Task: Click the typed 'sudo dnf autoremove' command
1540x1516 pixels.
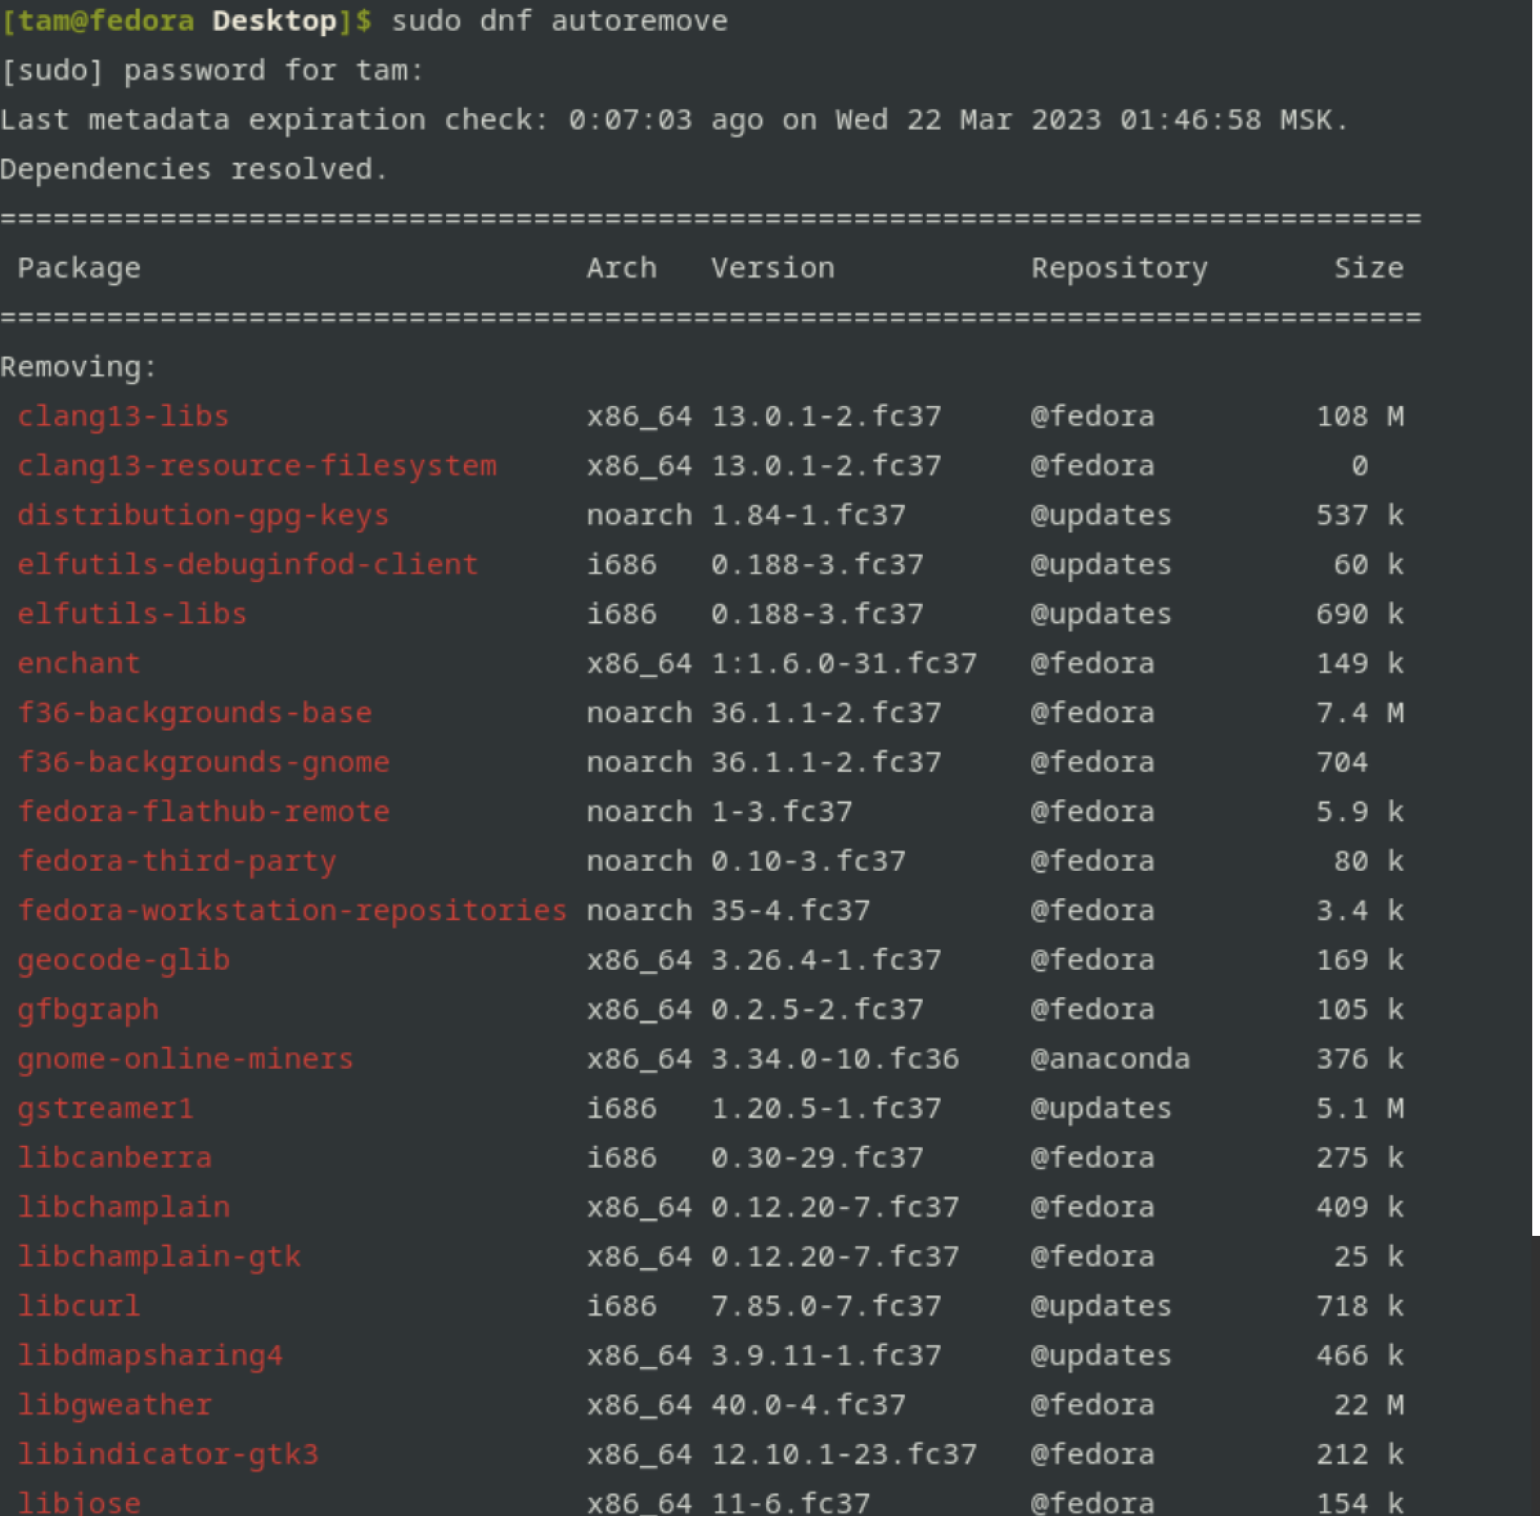Action: pos(559,21)
